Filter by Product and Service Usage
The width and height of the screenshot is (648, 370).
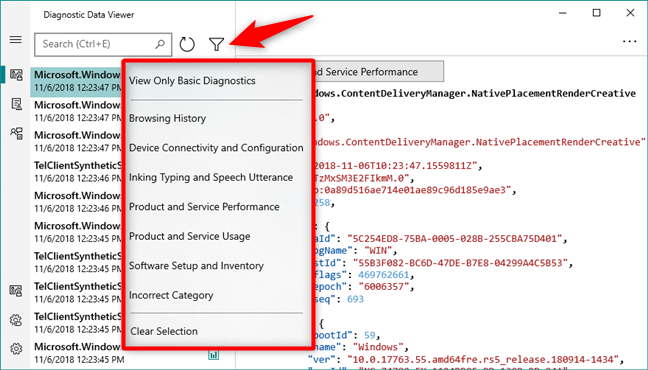189,236
